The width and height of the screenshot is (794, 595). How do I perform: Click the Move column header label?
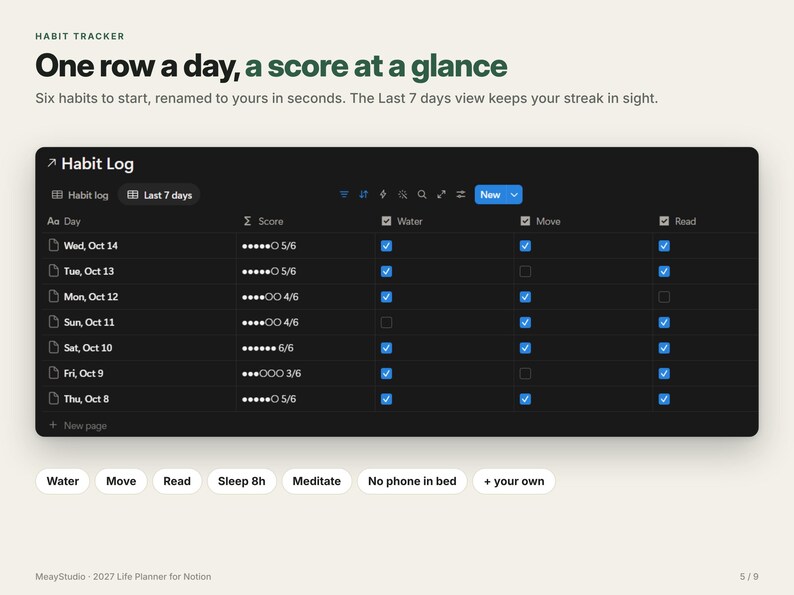point(548,221)
